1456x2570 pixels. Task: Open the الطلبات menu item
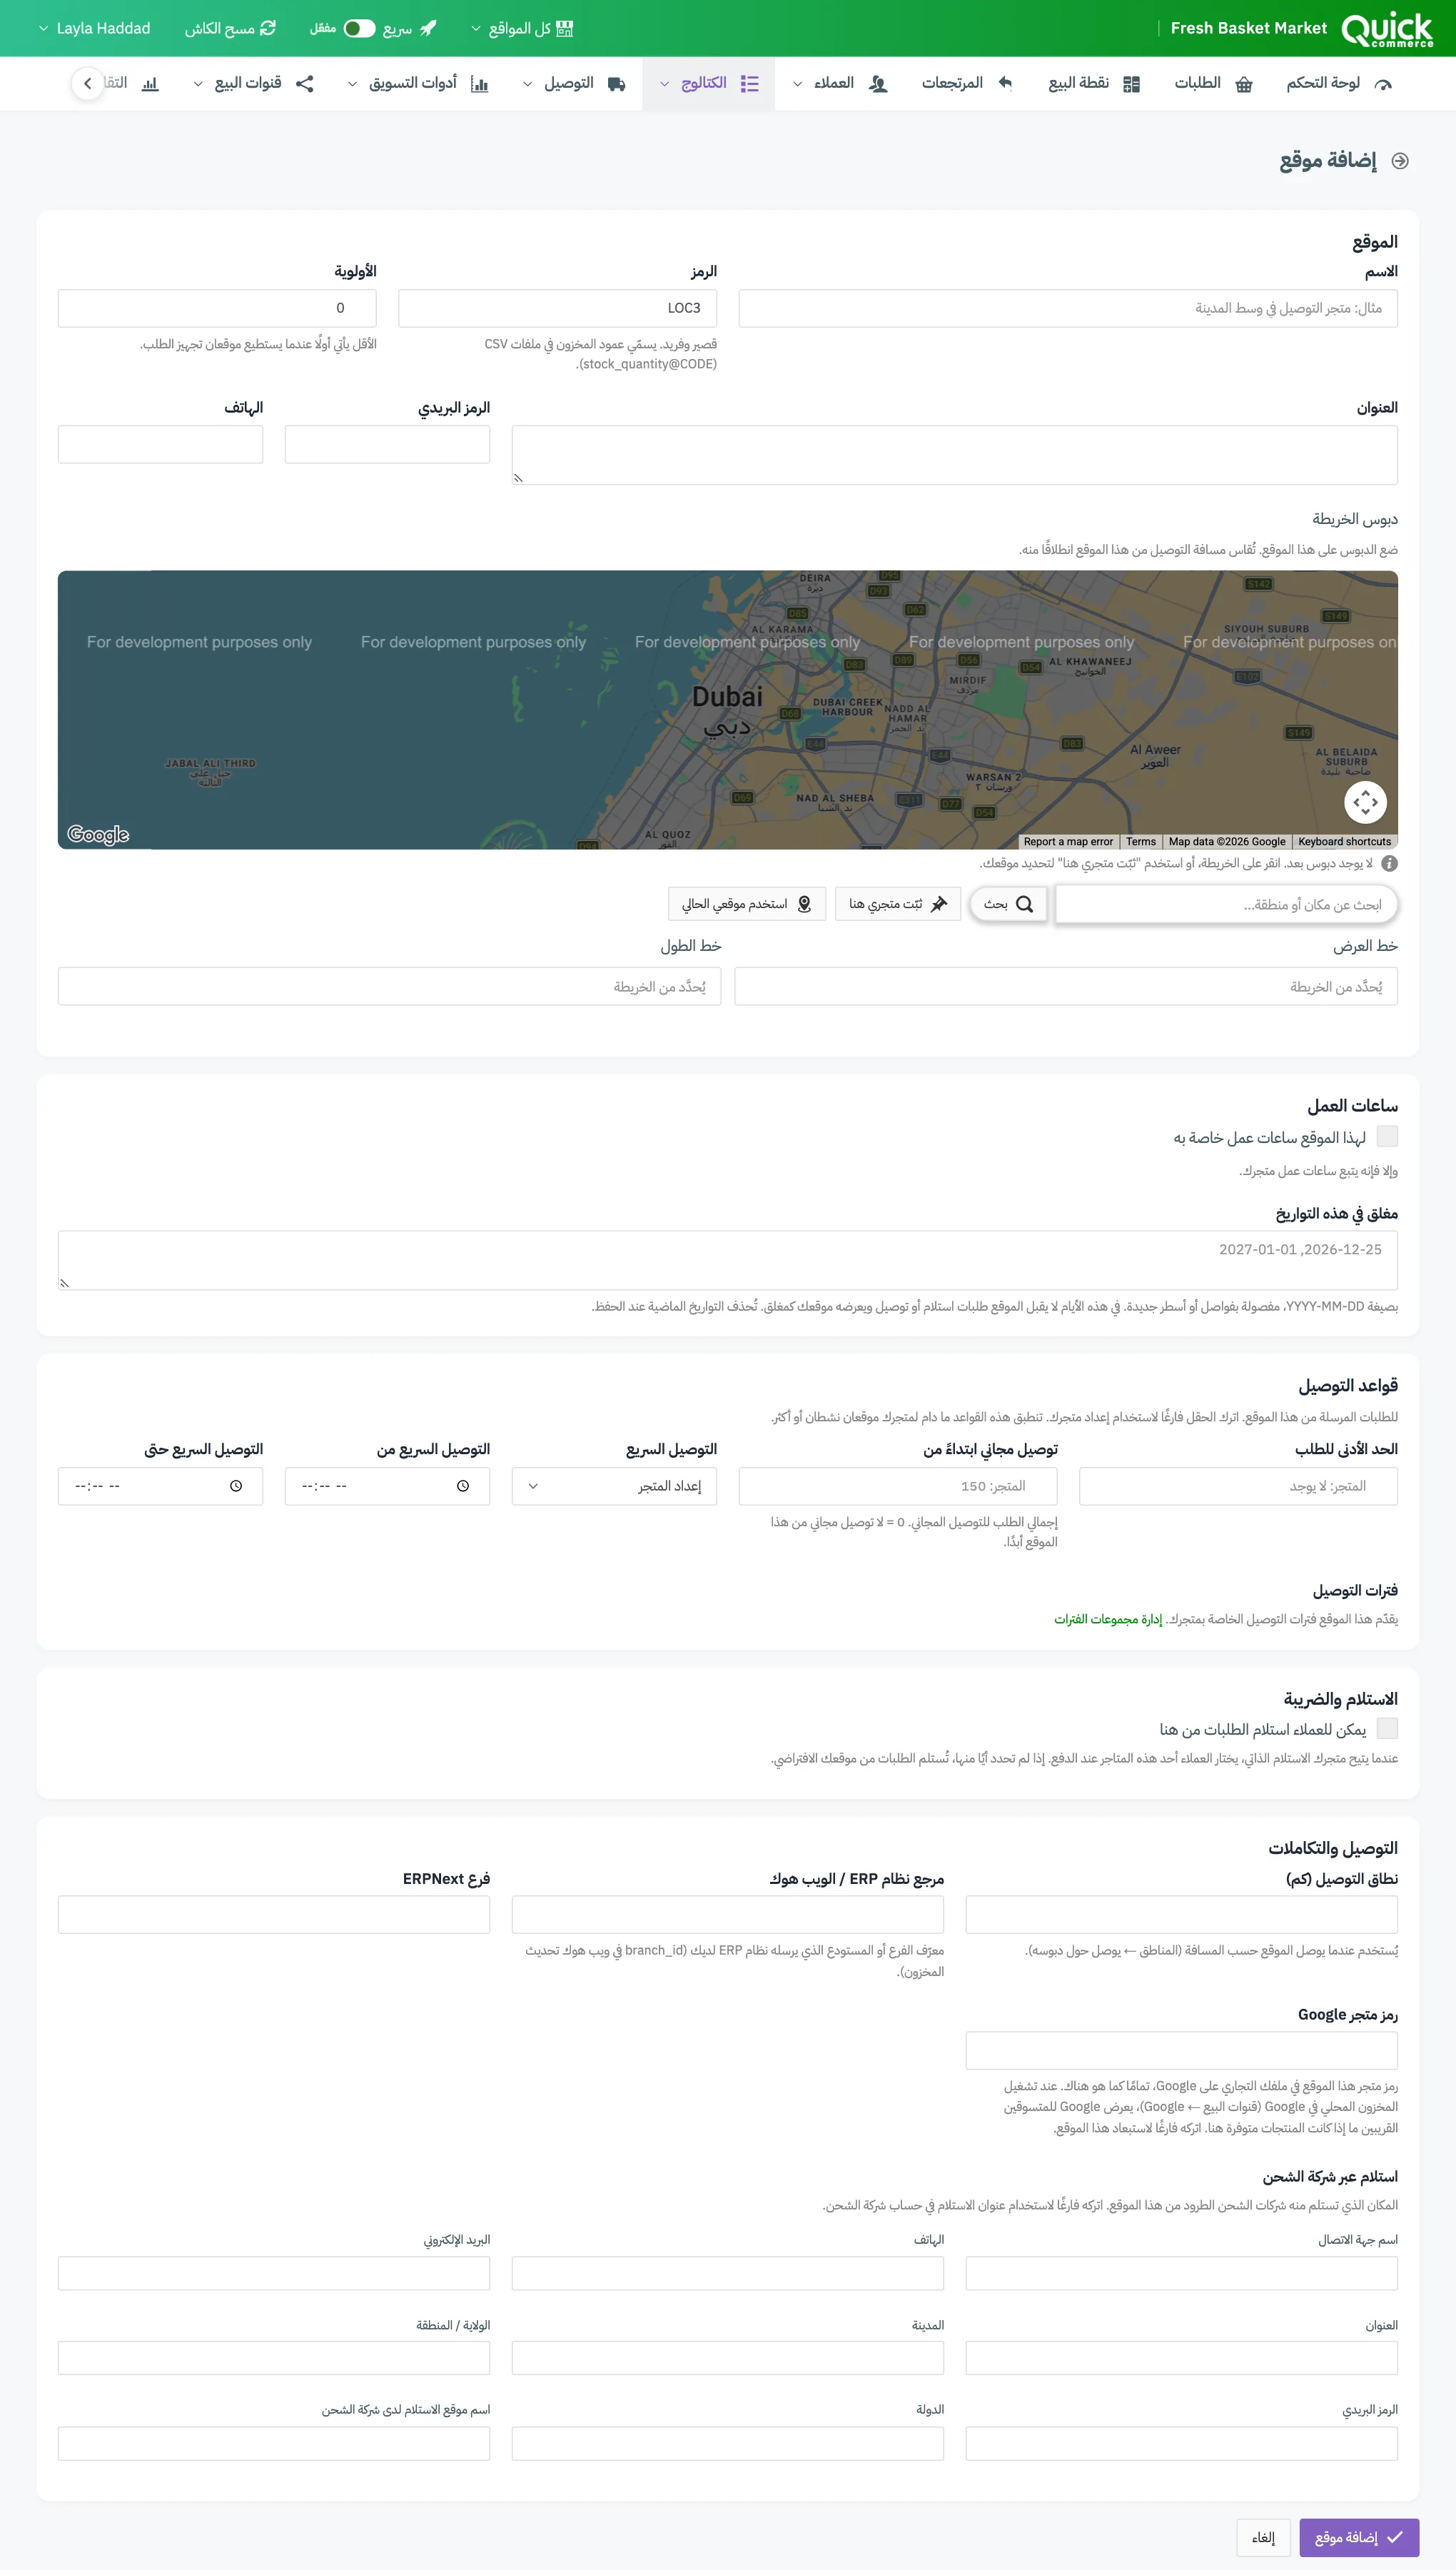[x=1213, y=84]
